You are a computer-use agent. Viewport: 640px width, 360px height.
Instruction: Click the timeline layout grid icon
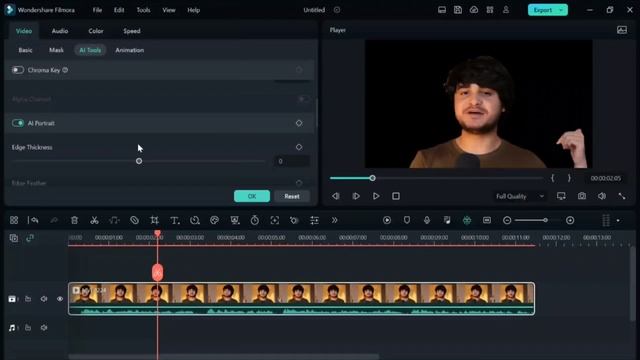(14, 220)
